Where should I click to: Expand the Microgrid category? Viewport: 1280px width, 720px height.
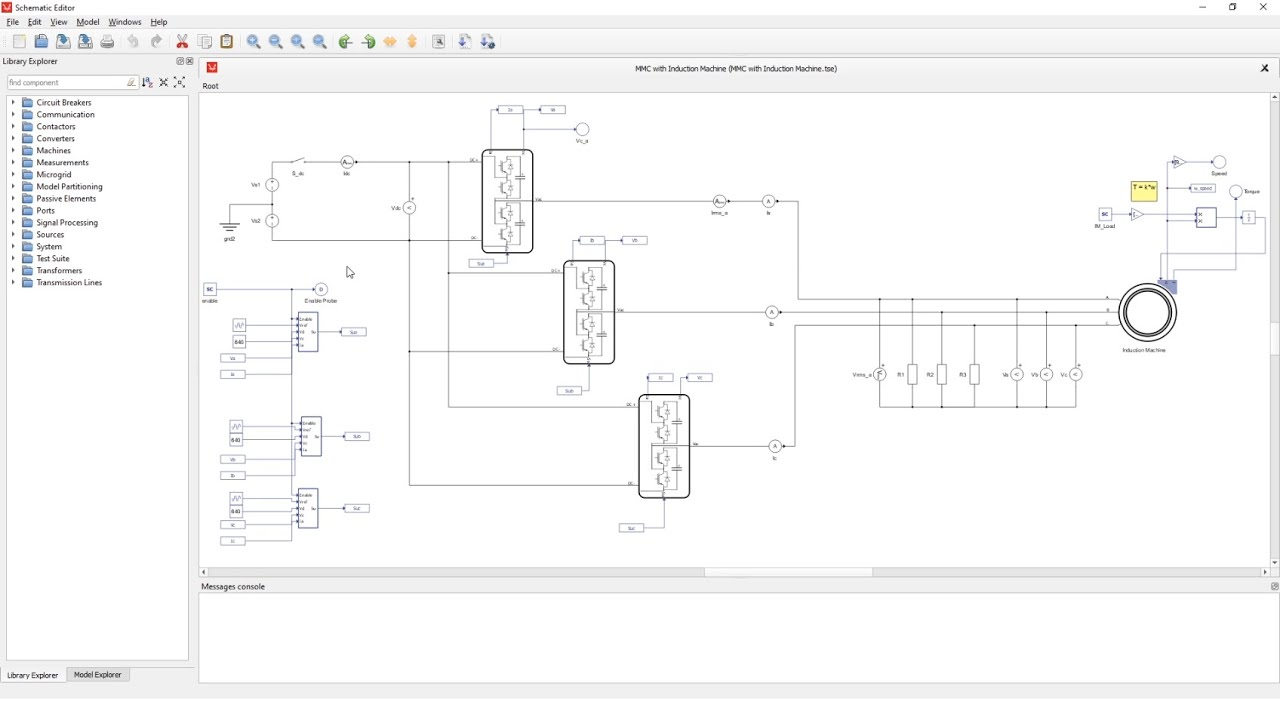point(14,175)
